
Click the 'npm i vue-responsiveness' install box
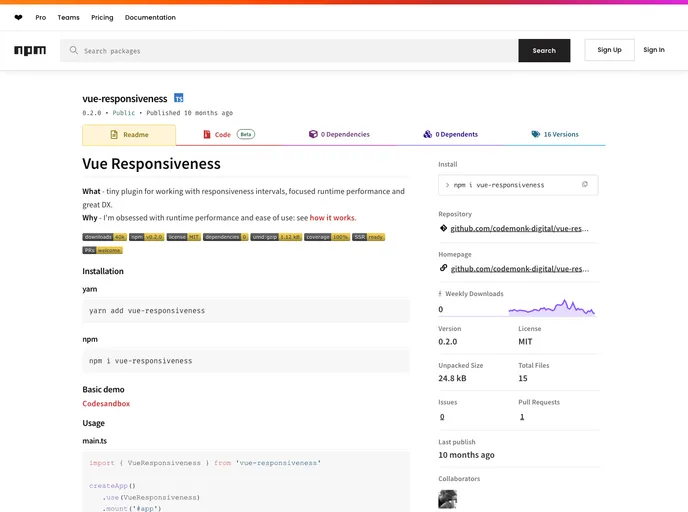click(x=518, y=185)
